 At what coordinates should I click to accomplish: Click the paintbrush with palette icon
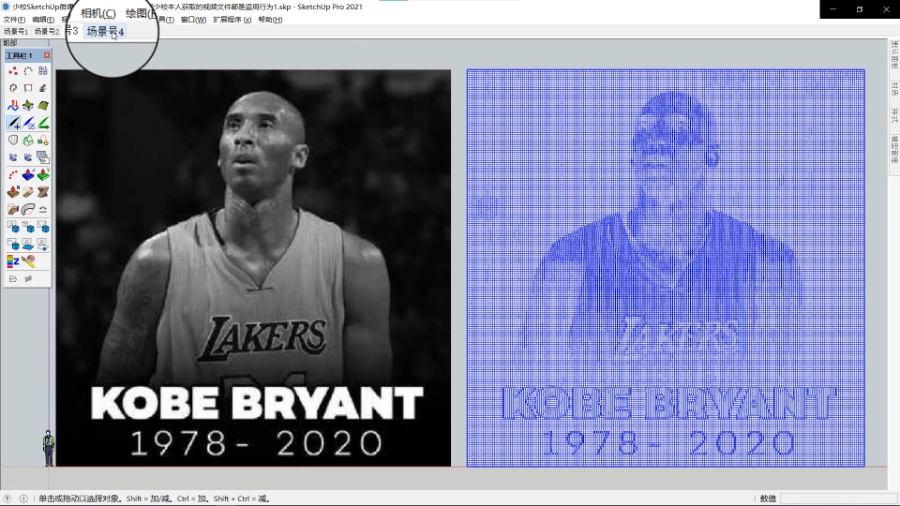pos(28,261)
